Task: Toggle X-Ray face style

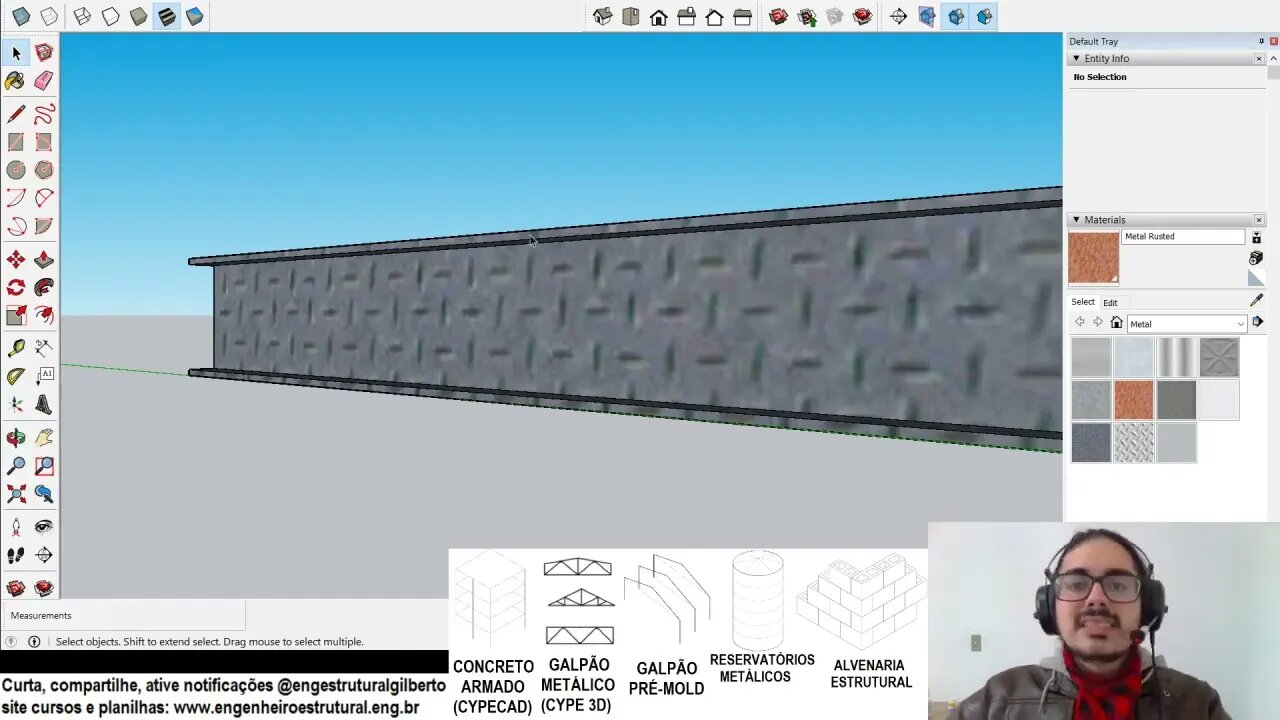Action: [x=21, y=16]
